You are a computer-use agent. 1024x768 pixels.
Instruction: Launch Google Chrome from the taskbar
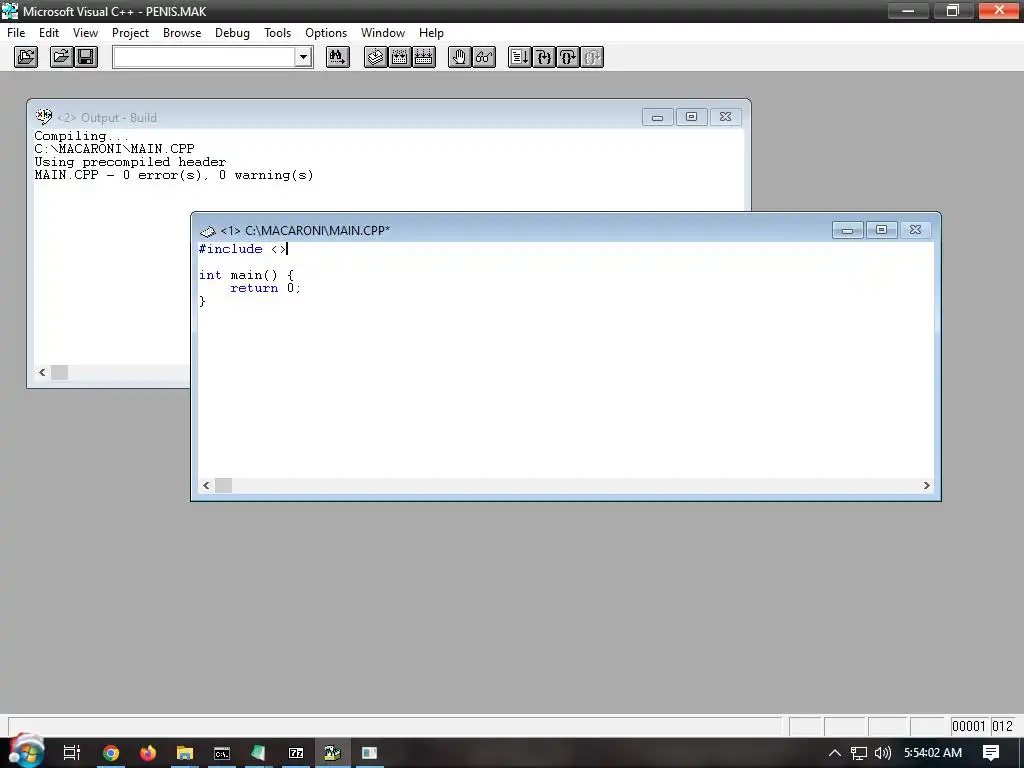point(111,753)
